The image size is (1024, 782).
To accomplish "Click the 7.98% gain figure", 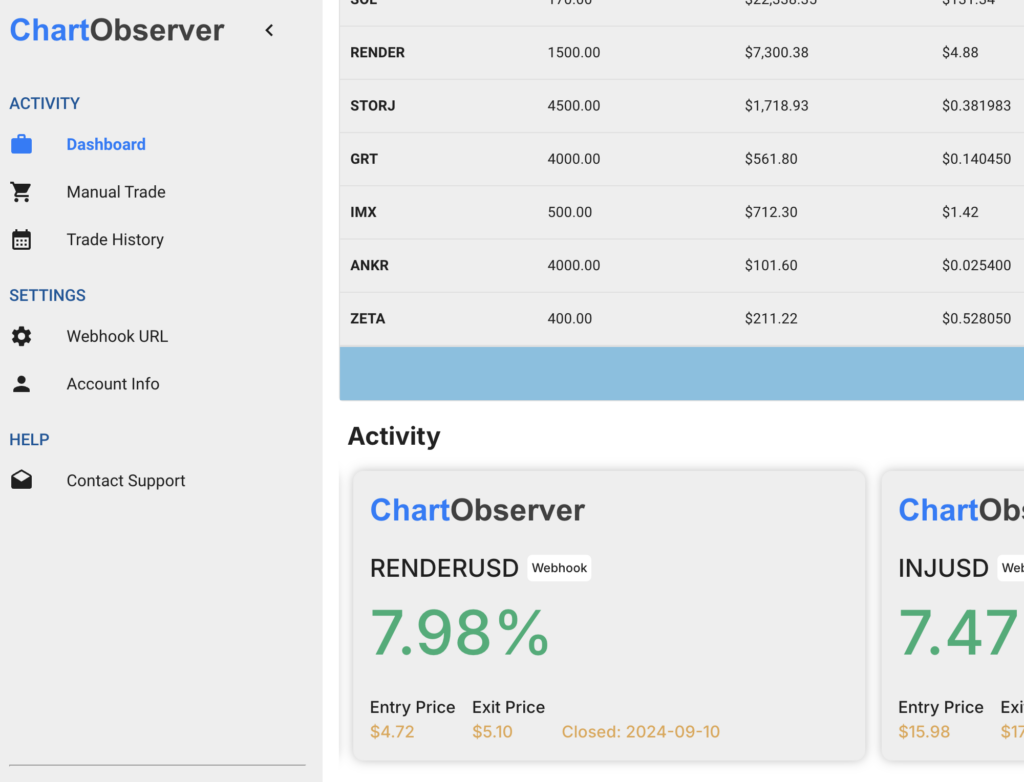I will point(460,633).
